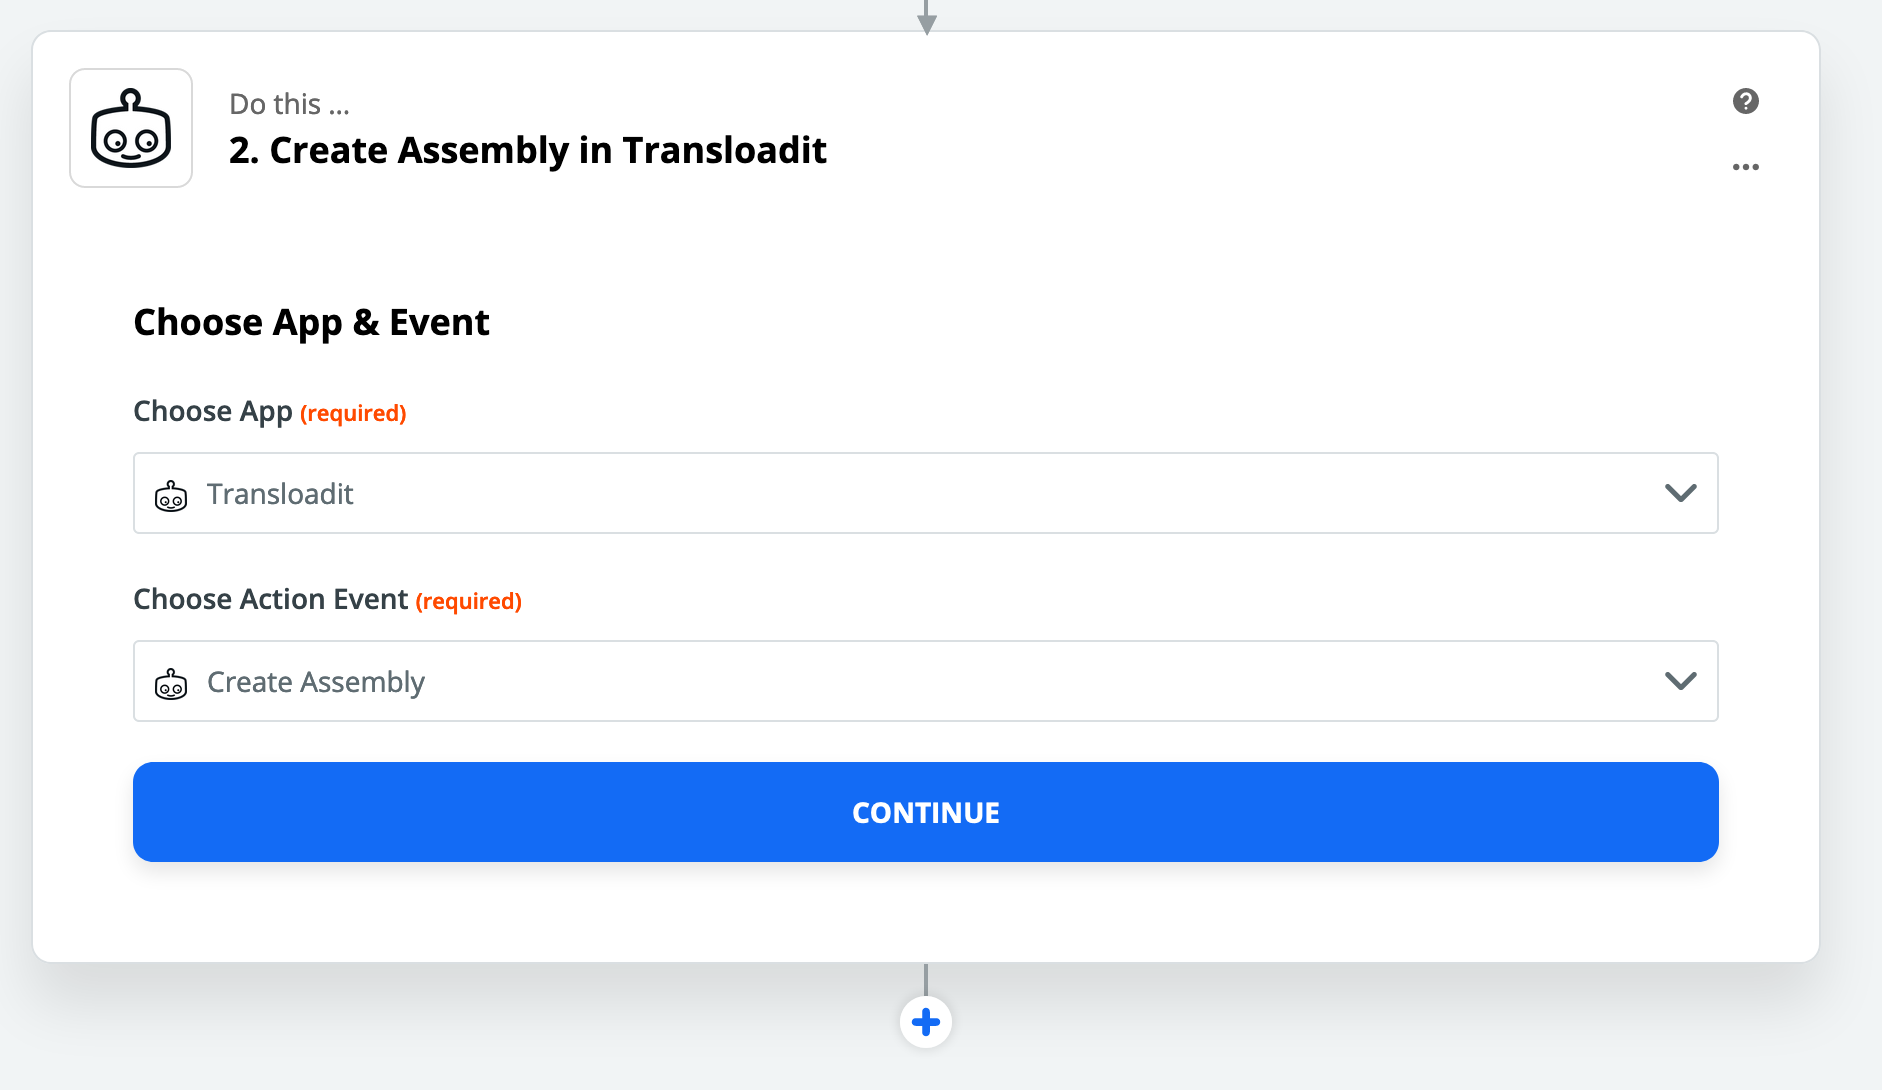Expand the Choose Action Event chevron
The height and width of the screenshot is (1090, 1882).
[x=1680, y=681]
